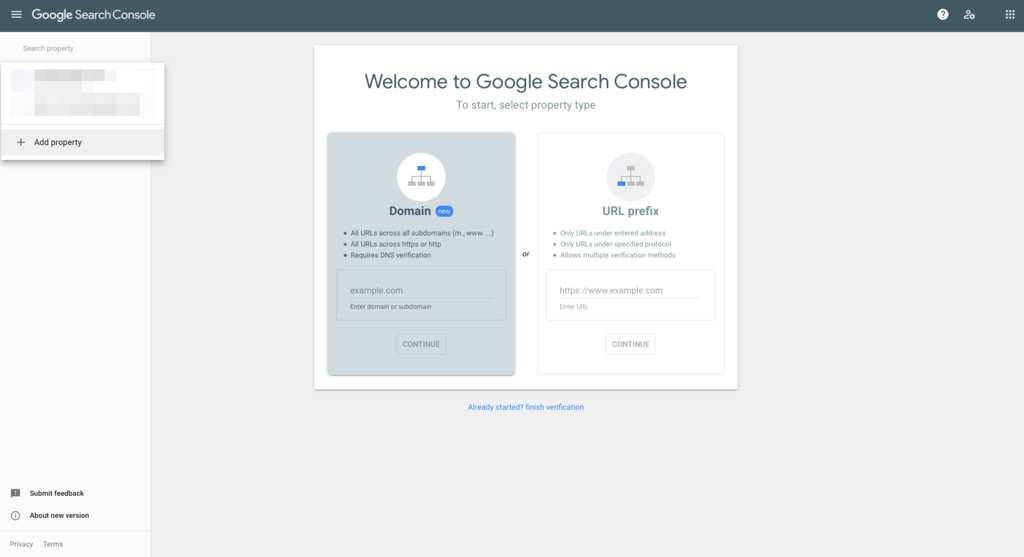Screen dimensions: 1024x557
Task: Click the Google Search Console logo
Action: (x=93, y=14)
